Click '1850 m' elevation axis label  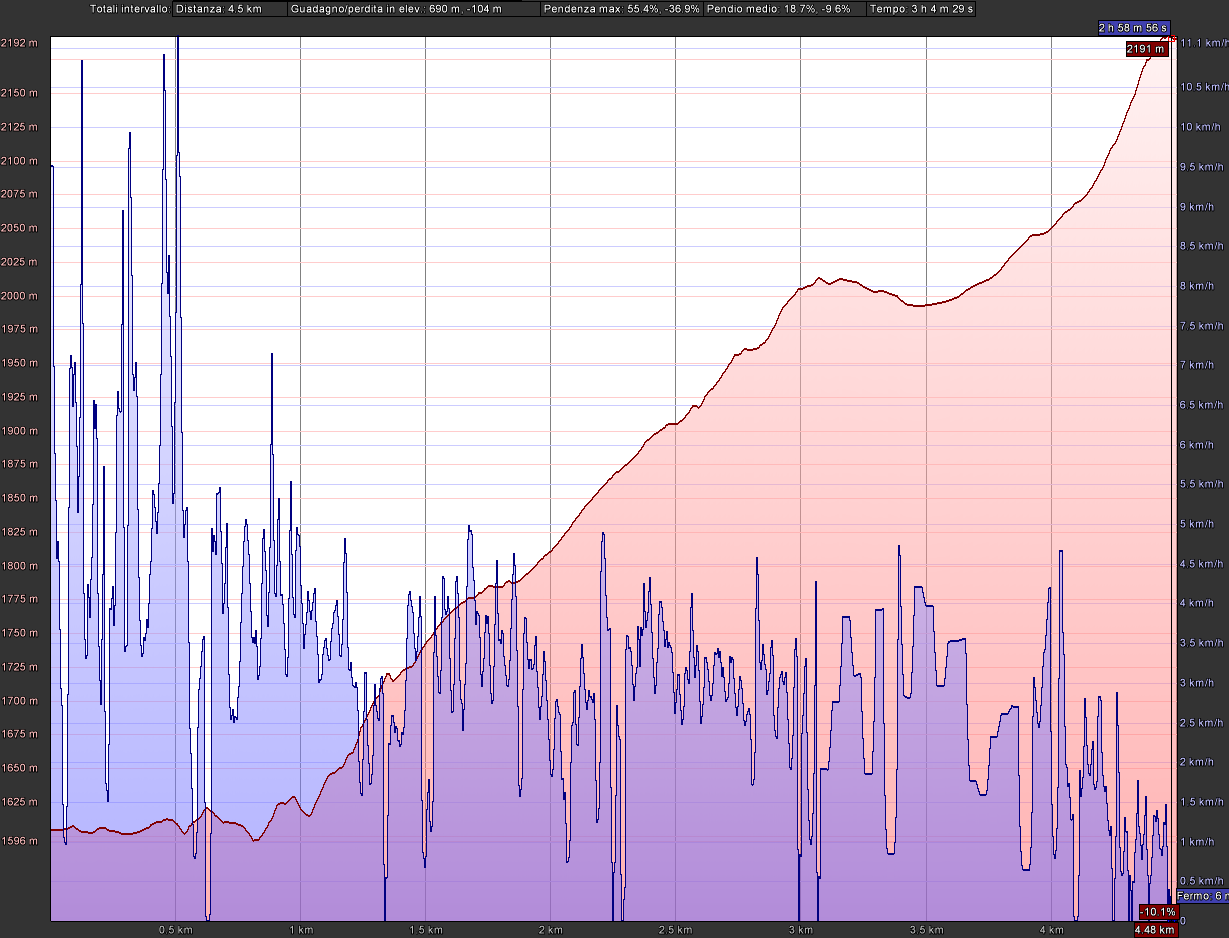click(x=19, y=498)
